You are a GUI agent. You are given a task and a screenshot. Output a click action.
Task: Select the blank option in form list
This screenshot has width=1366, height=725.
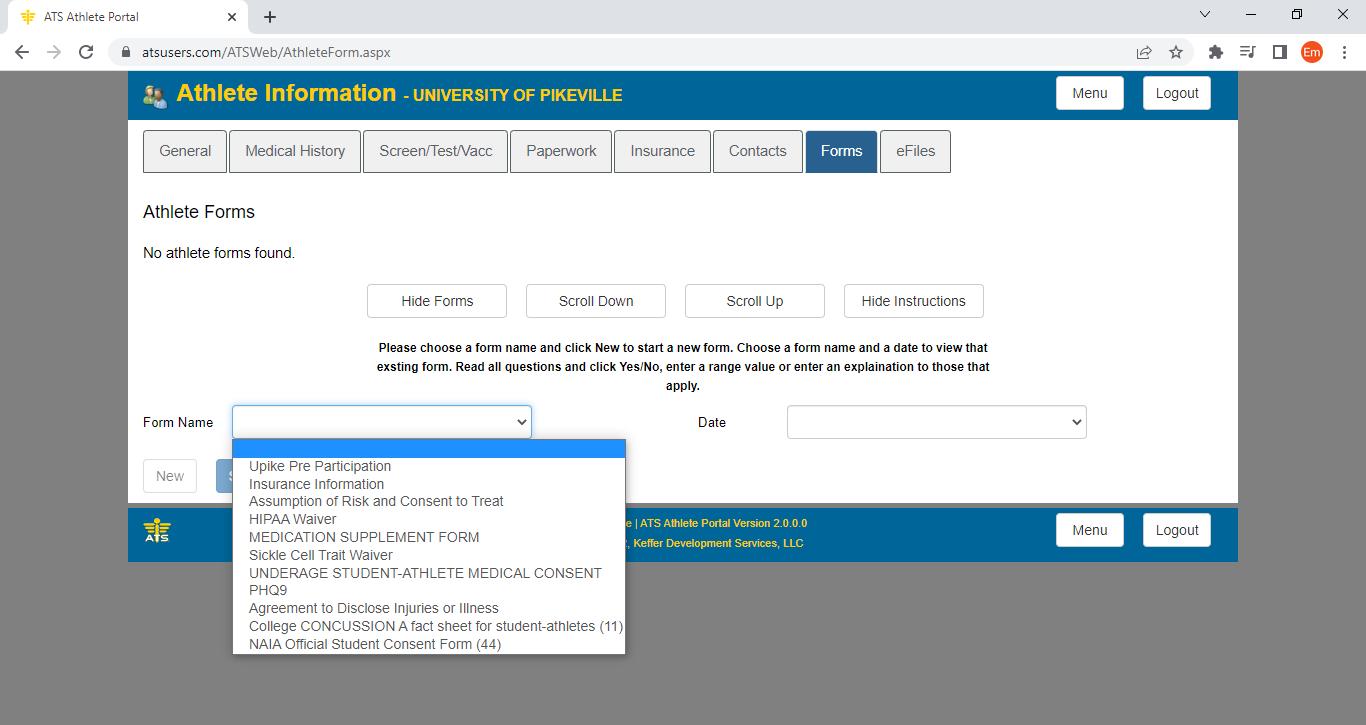click(x=429, y=449)
